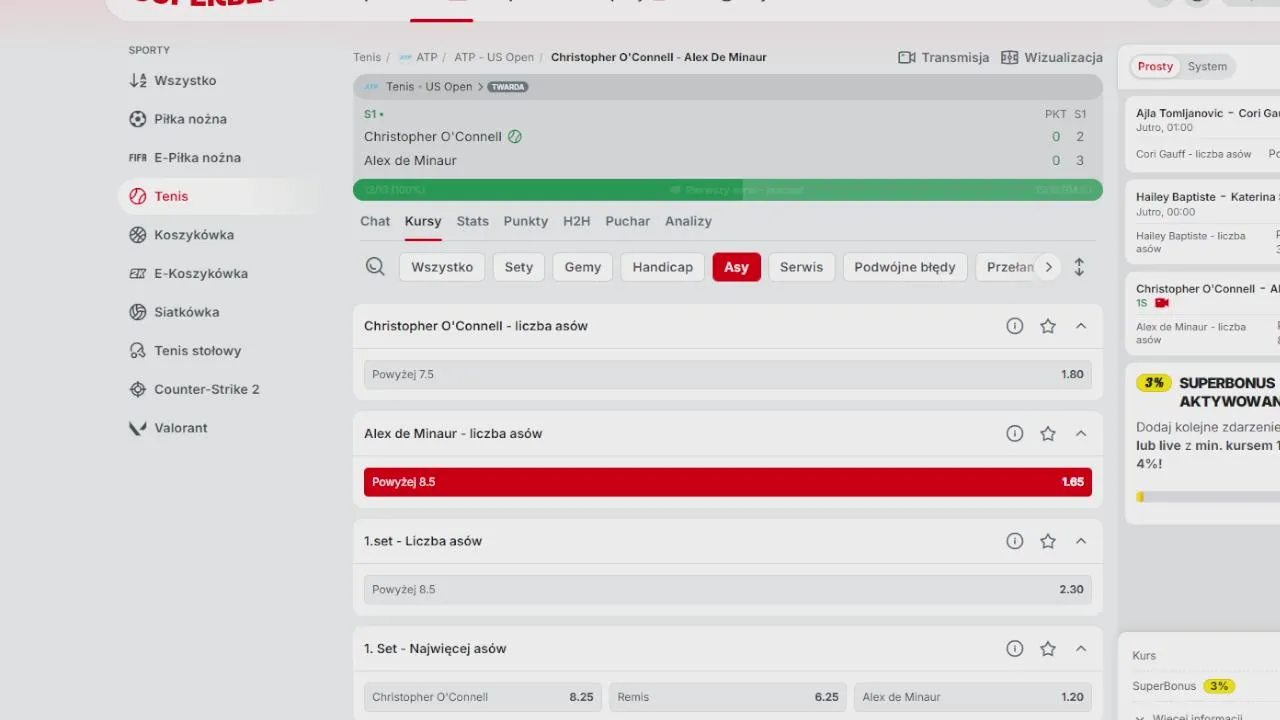The width and height of the screenshot is (1280, 720).
Task: Switch betslip to Prosty mode
Action: 1155,67
